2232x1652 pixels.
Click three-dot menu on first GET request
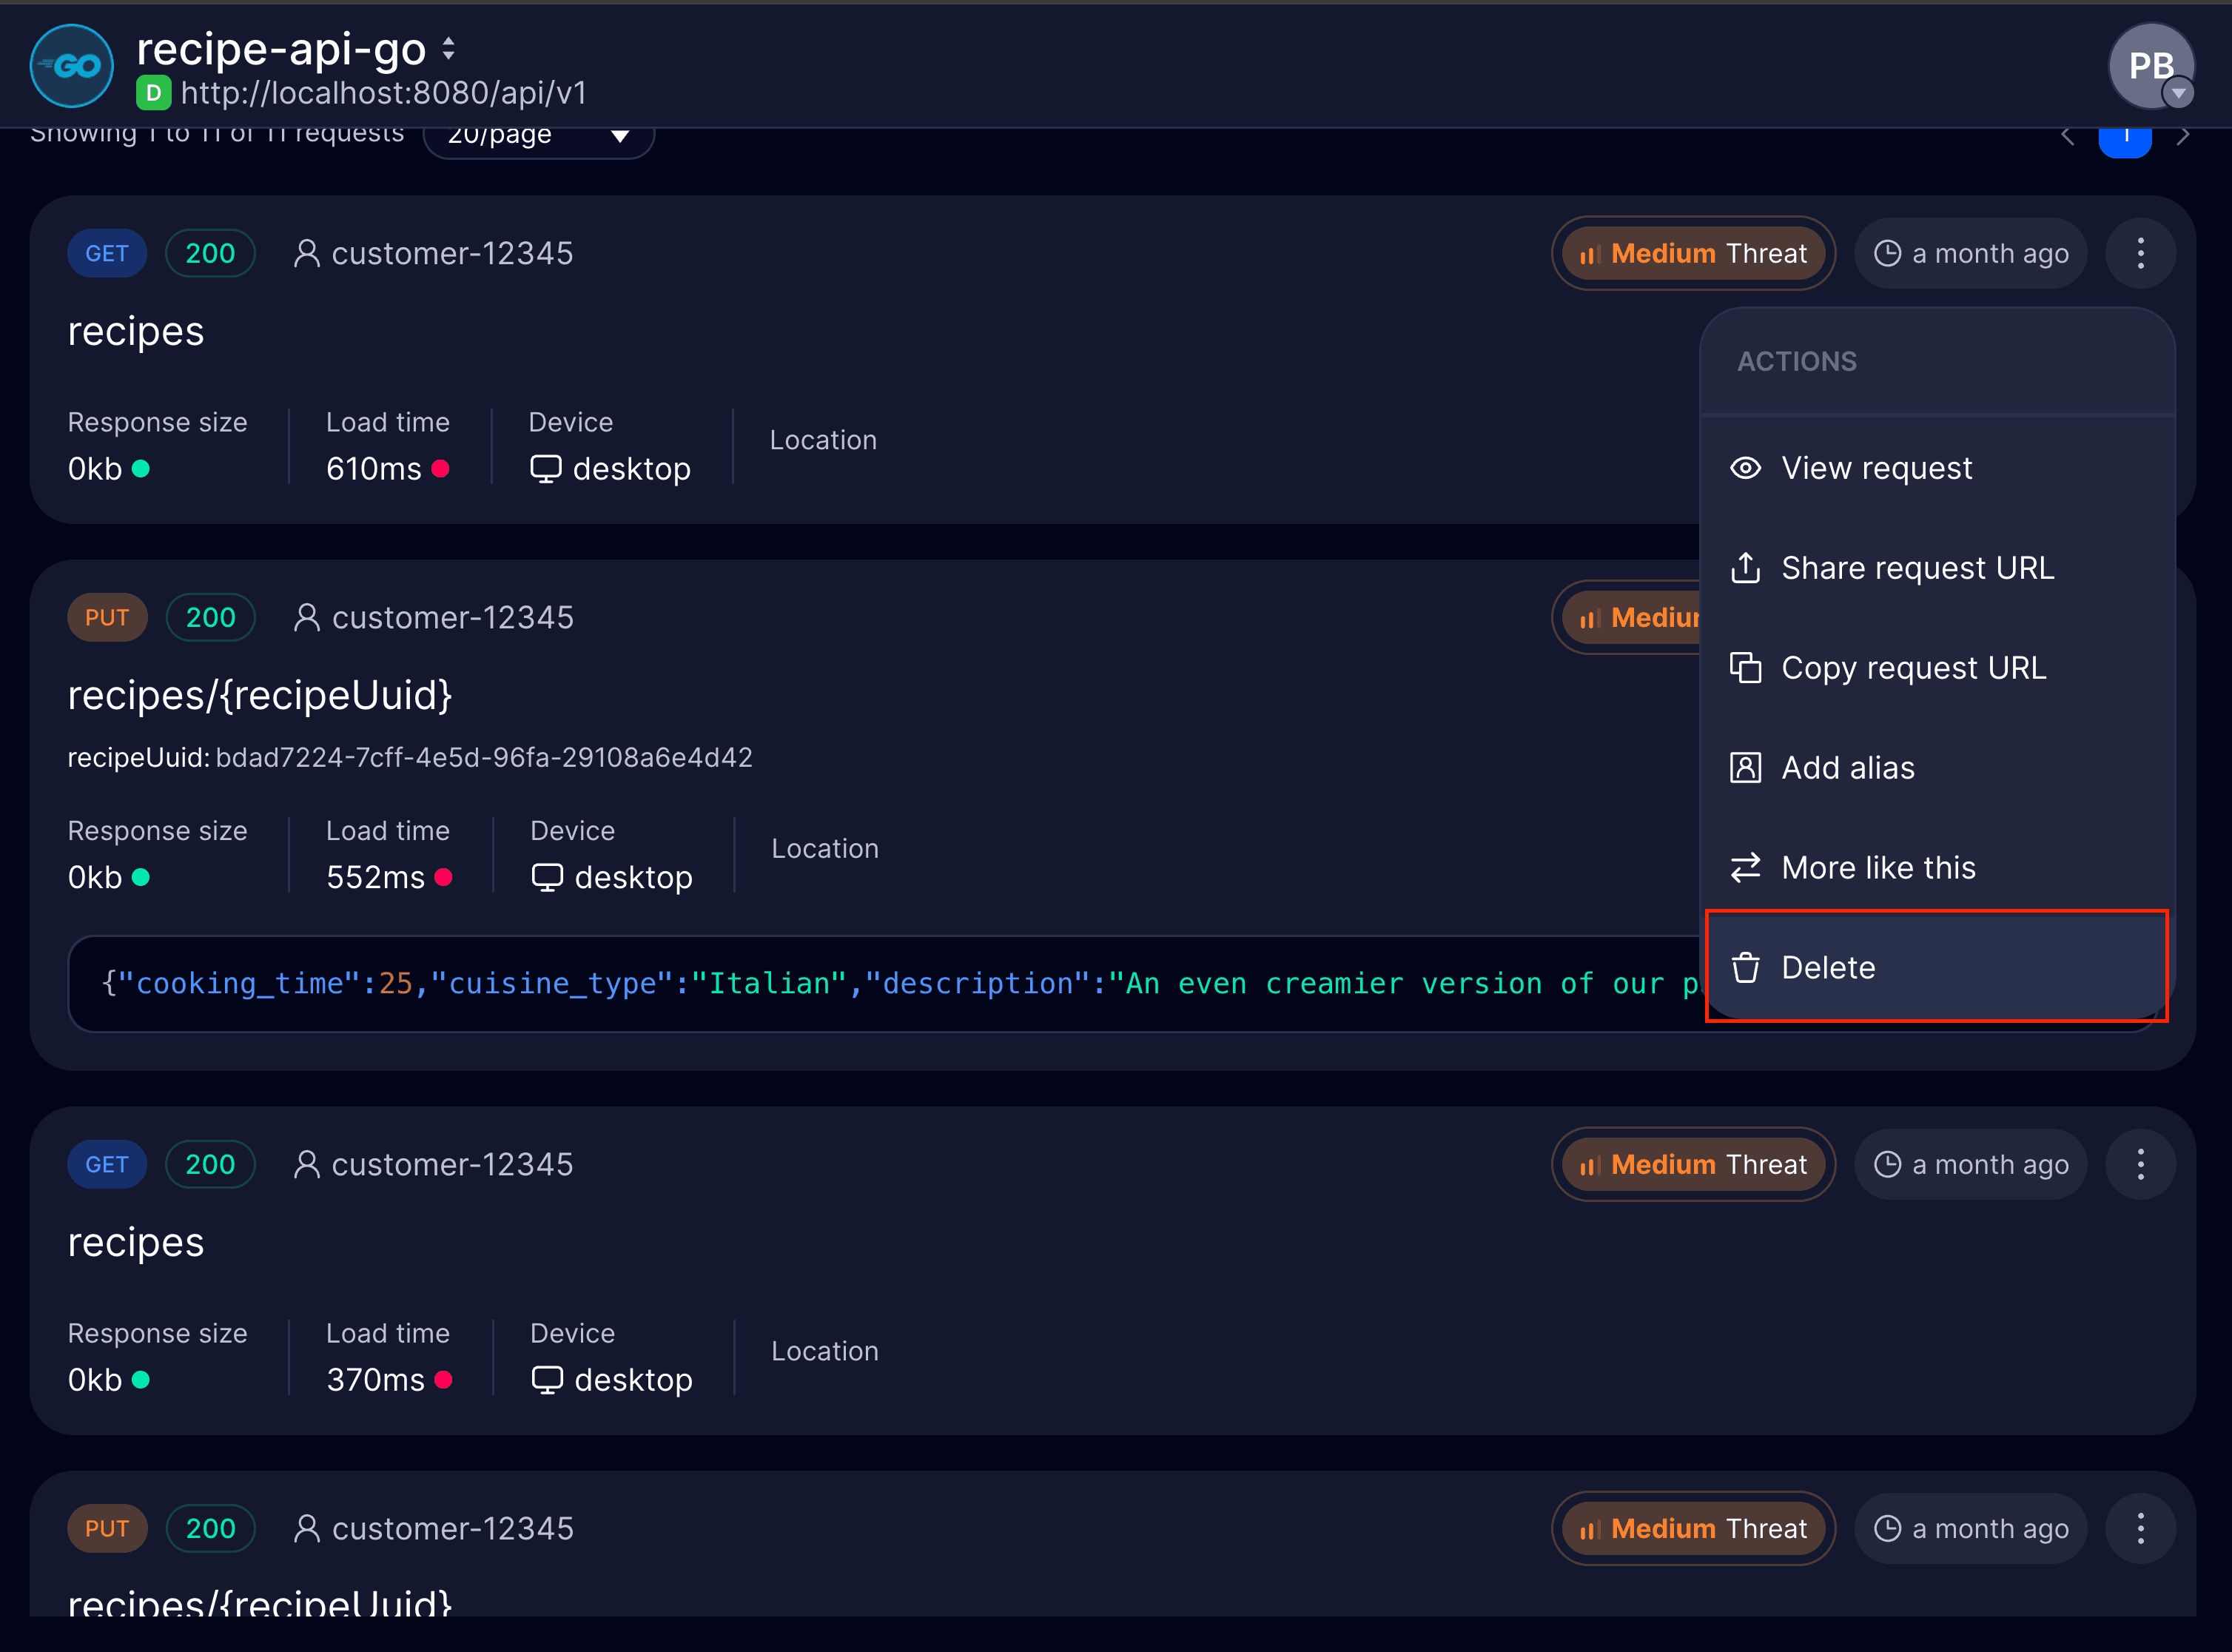pyautogui.click(x=2140, y=253)
